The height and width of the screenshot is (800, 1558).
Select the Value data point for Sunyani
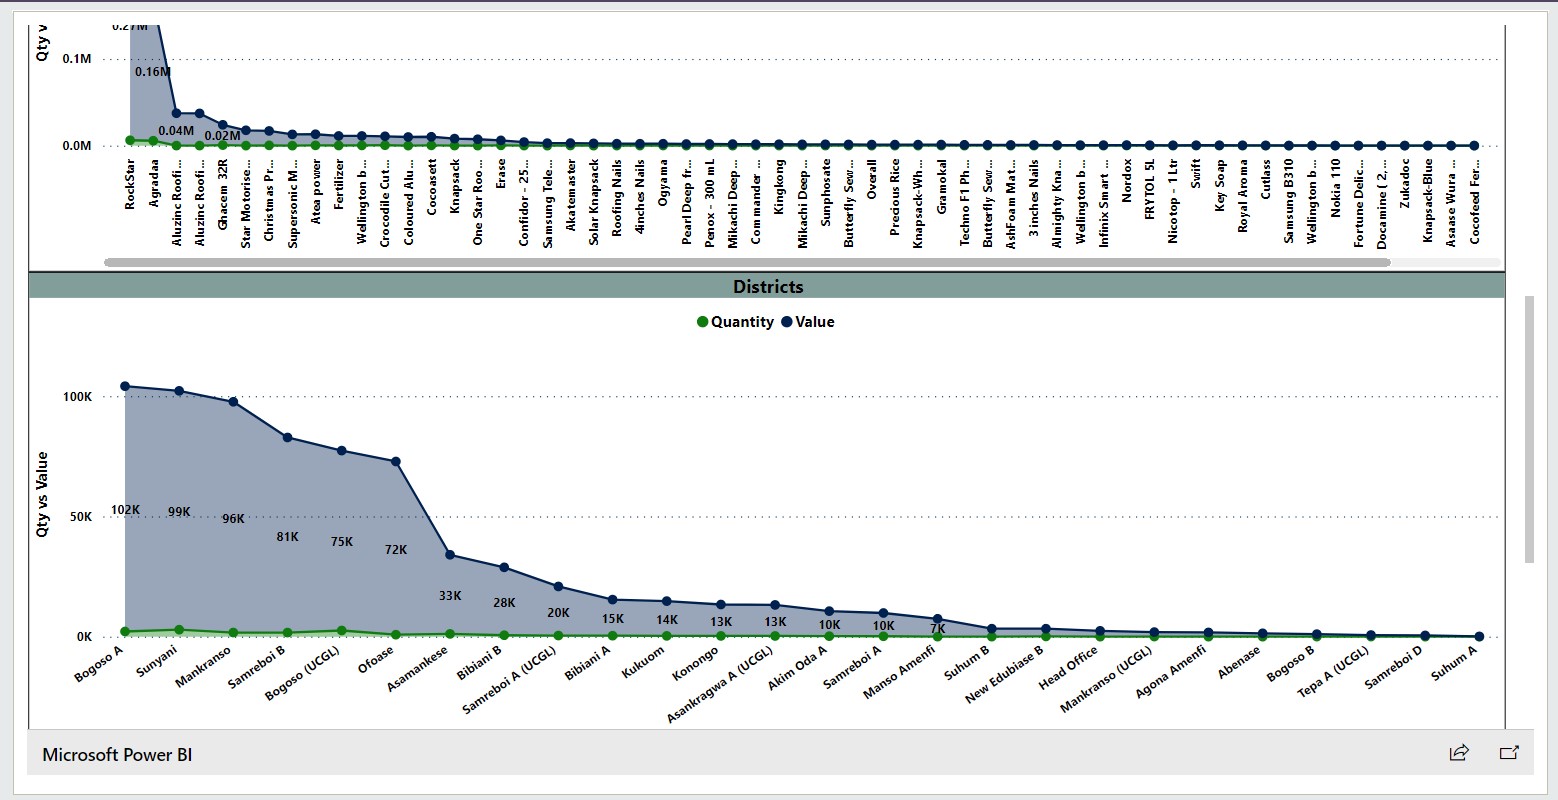point(179,391)
